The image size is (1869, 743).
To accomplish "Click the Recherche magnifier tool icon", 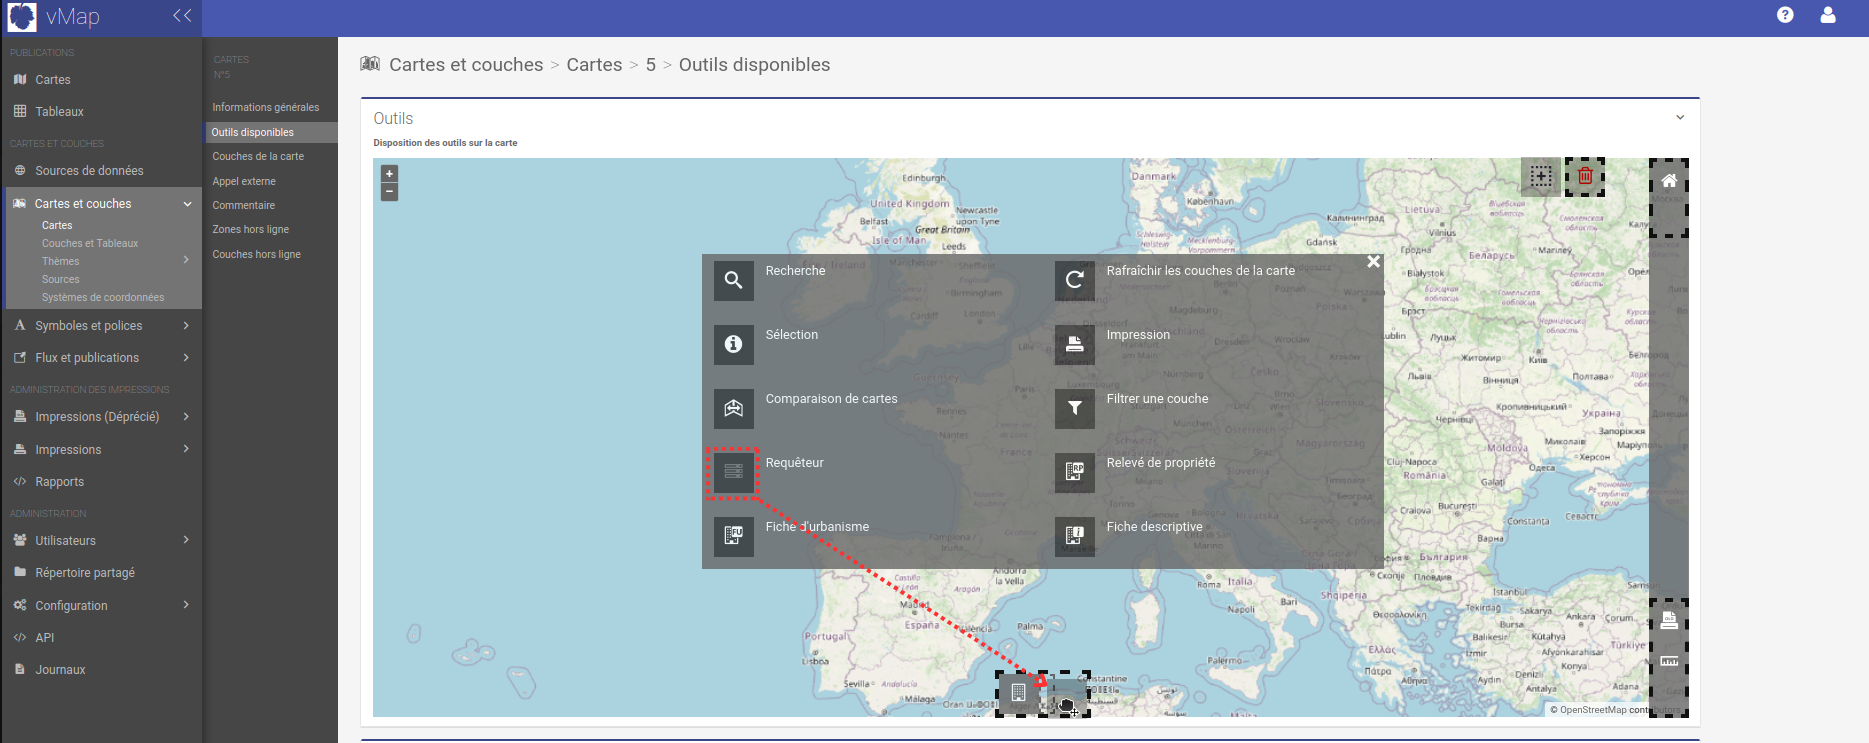I will pos(733,280).
